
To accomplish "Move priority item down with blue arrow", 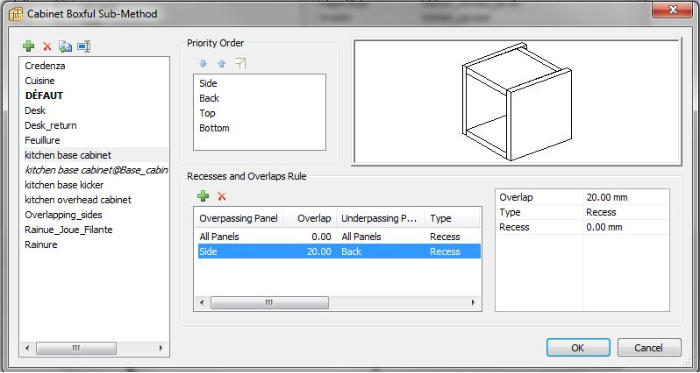I will click(x=203, y=64).
